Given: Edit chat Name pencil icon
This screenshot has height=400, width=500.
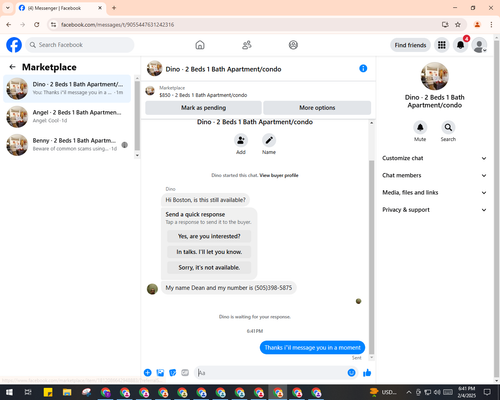Looking at the screenshot, I should point(269,140).
